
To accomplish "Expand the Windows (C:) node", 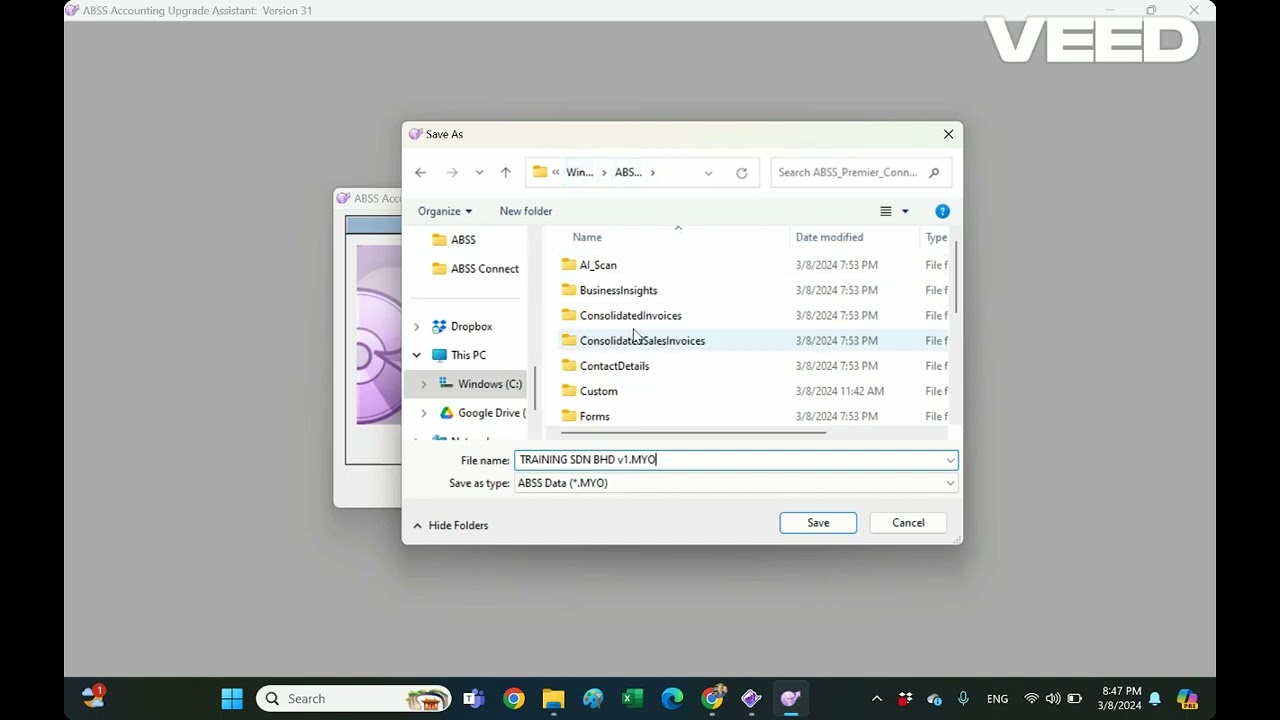I will [424, 384].
